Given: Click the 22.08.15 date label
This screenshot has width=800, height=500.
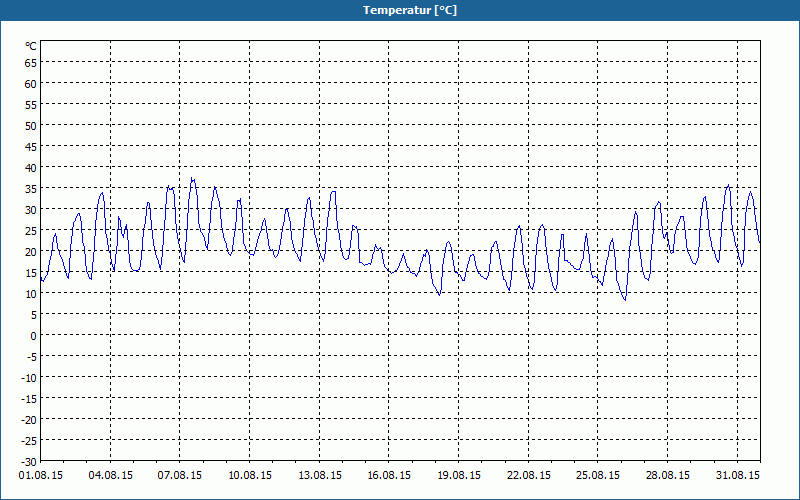Looking at the screenshot, I should click(x=529, y=476).
